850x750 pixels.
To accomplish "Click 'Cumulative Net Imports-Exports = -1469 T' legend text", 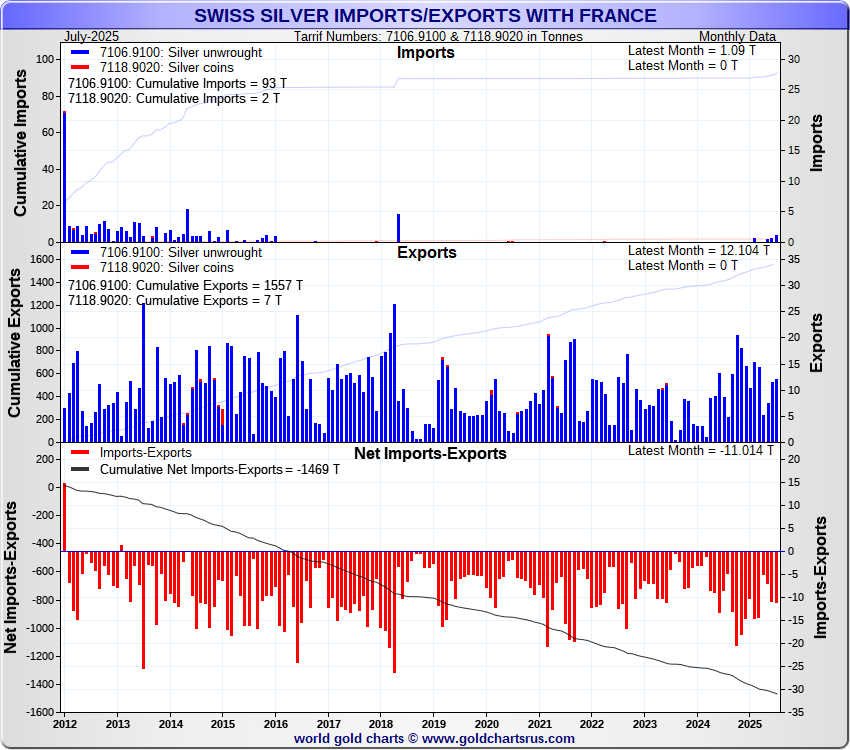I will 220,469.
